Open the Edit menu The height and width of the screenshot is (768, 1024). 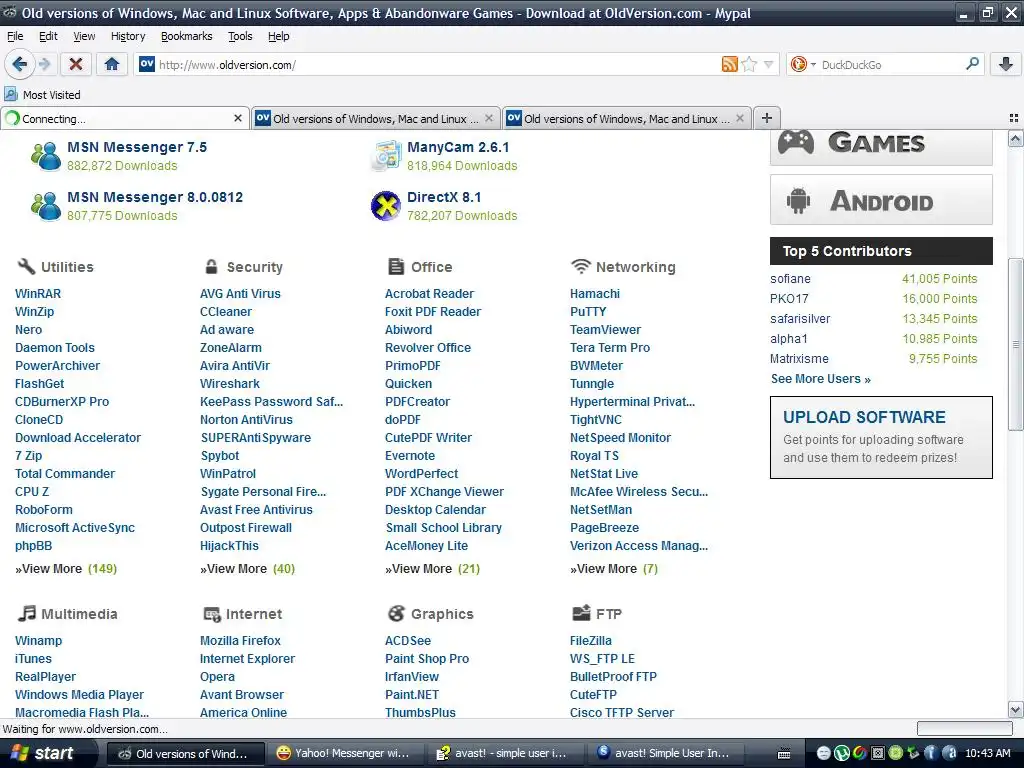[x=48, y=36]
